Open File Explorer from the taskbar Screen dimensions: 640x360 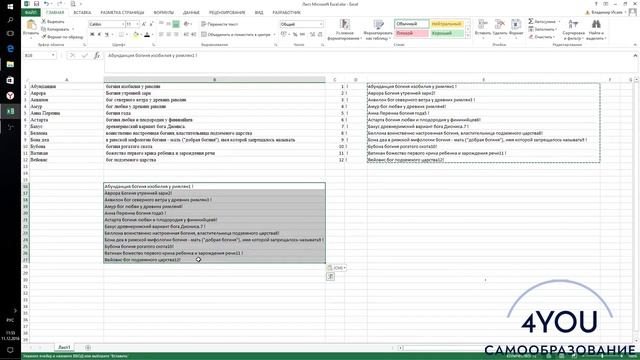pyautogui.click(x=10, y=64)
